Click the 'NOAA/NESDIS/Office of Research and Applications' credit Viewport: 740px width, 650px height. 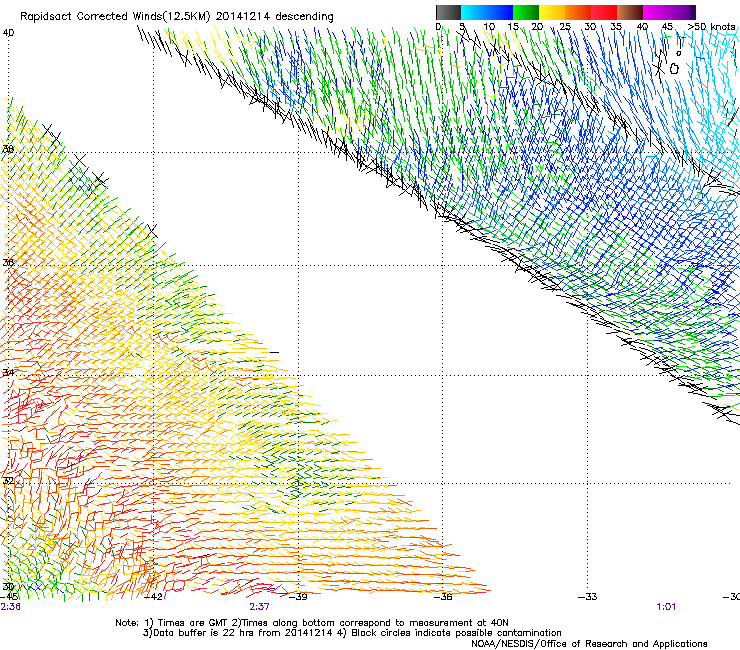pos(589,644)
